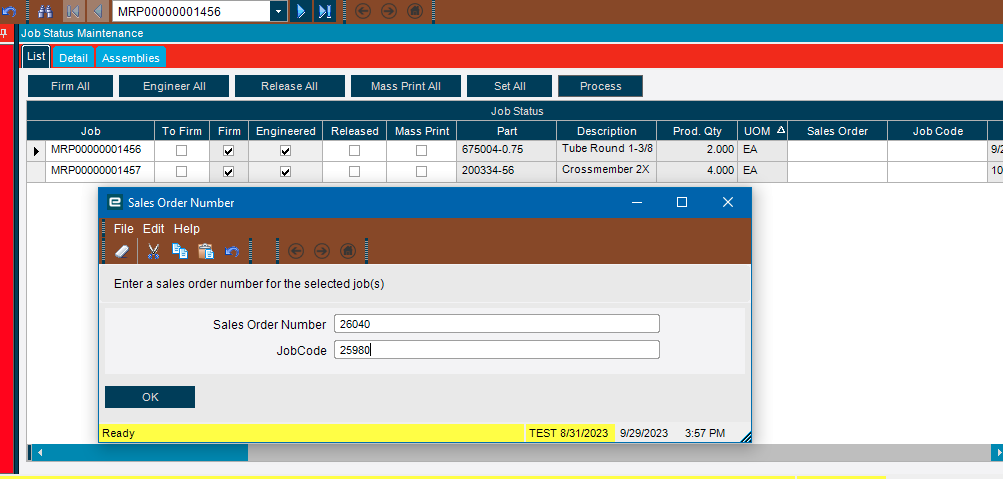Screen dimensions: 1003x479
Task: Go to previous record arrow
Action: [98, 12]
